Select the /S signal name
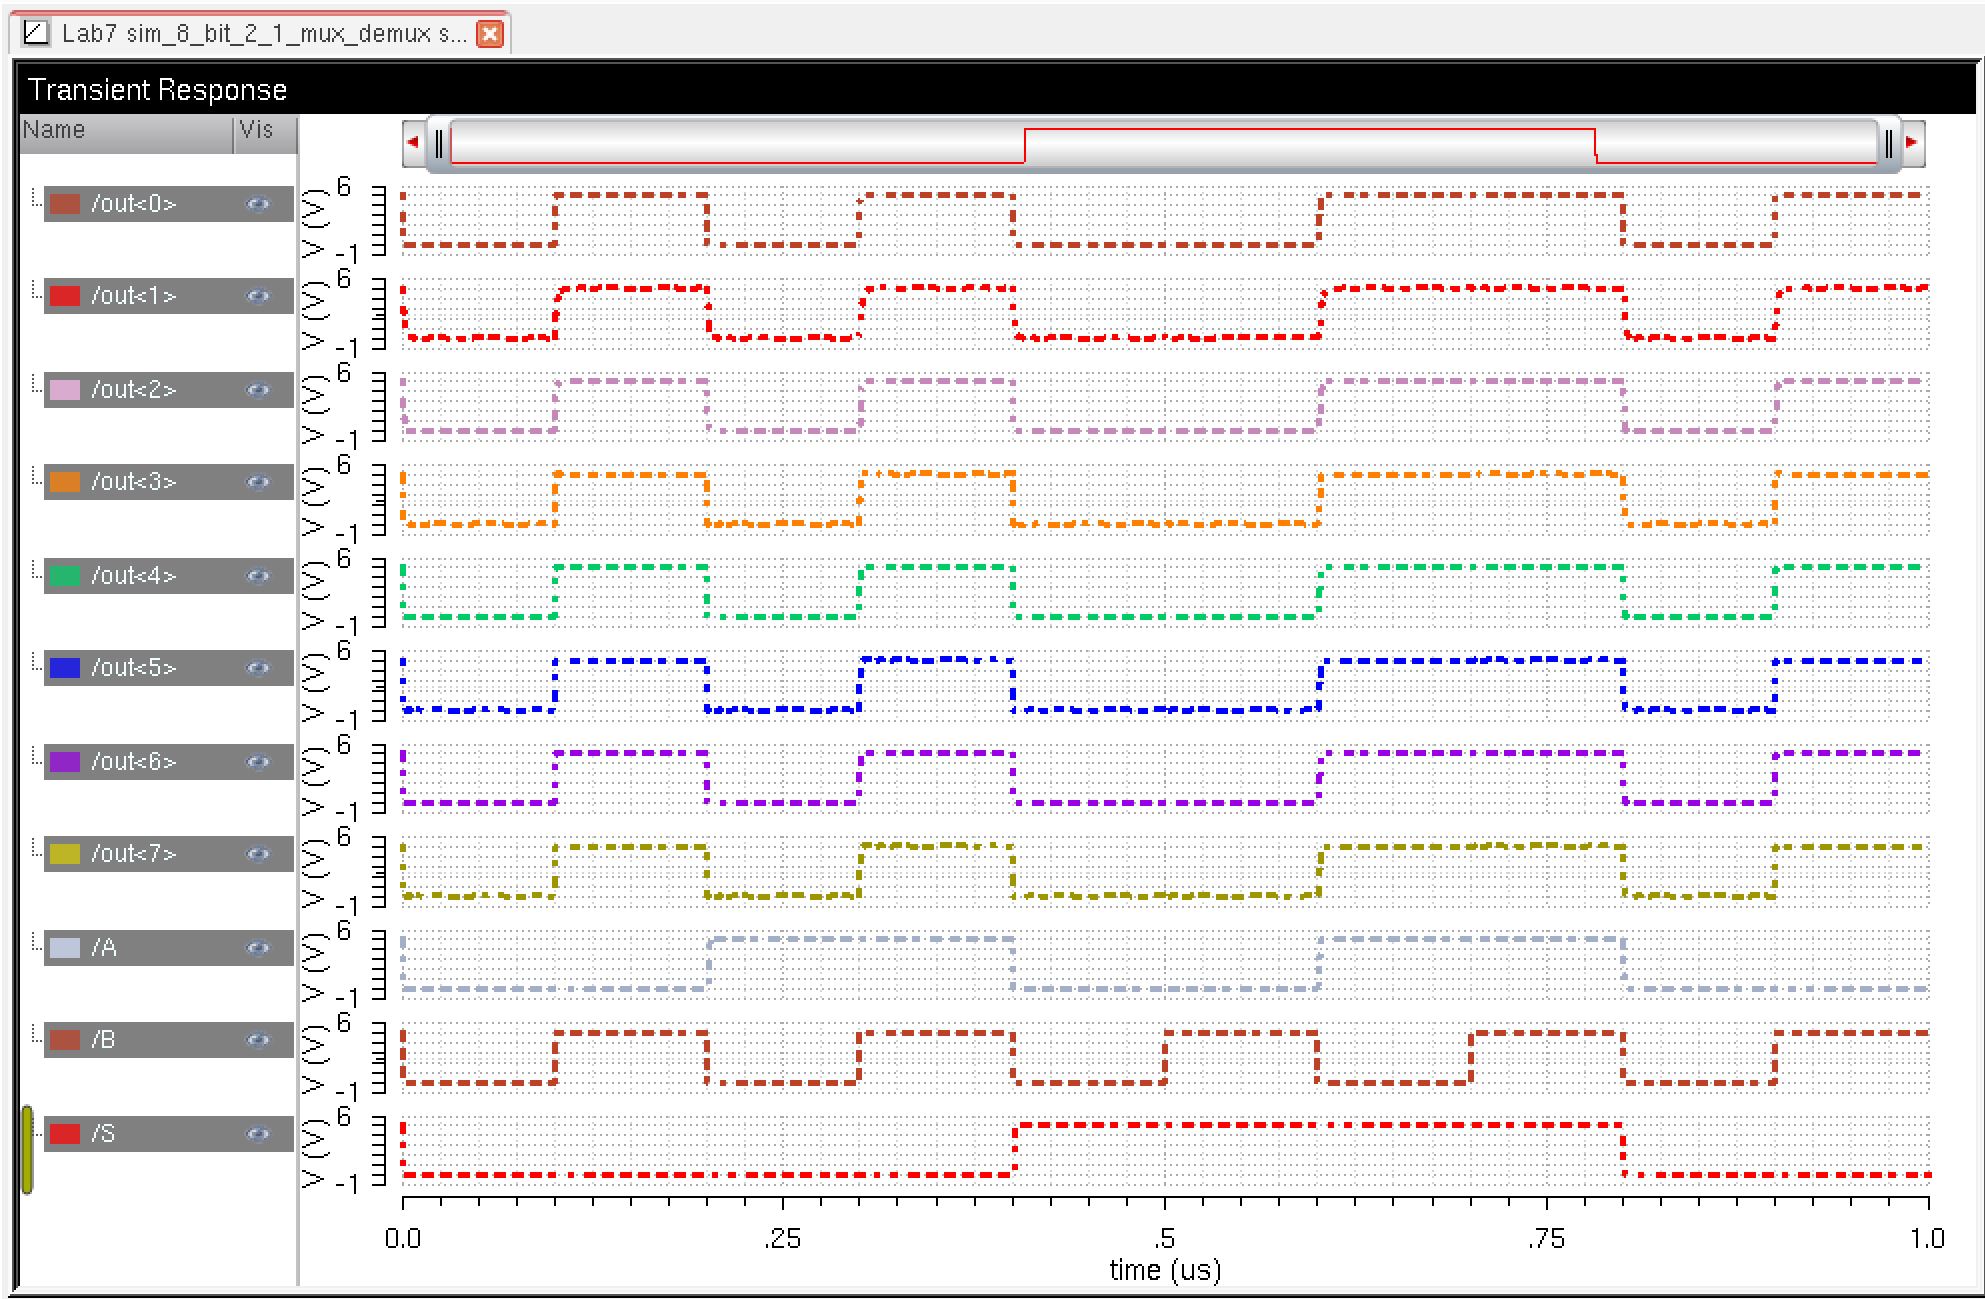Image resolution: width=1985 pixels, height=1299 pixels. pyautogui.click(x=104, y=1134)
